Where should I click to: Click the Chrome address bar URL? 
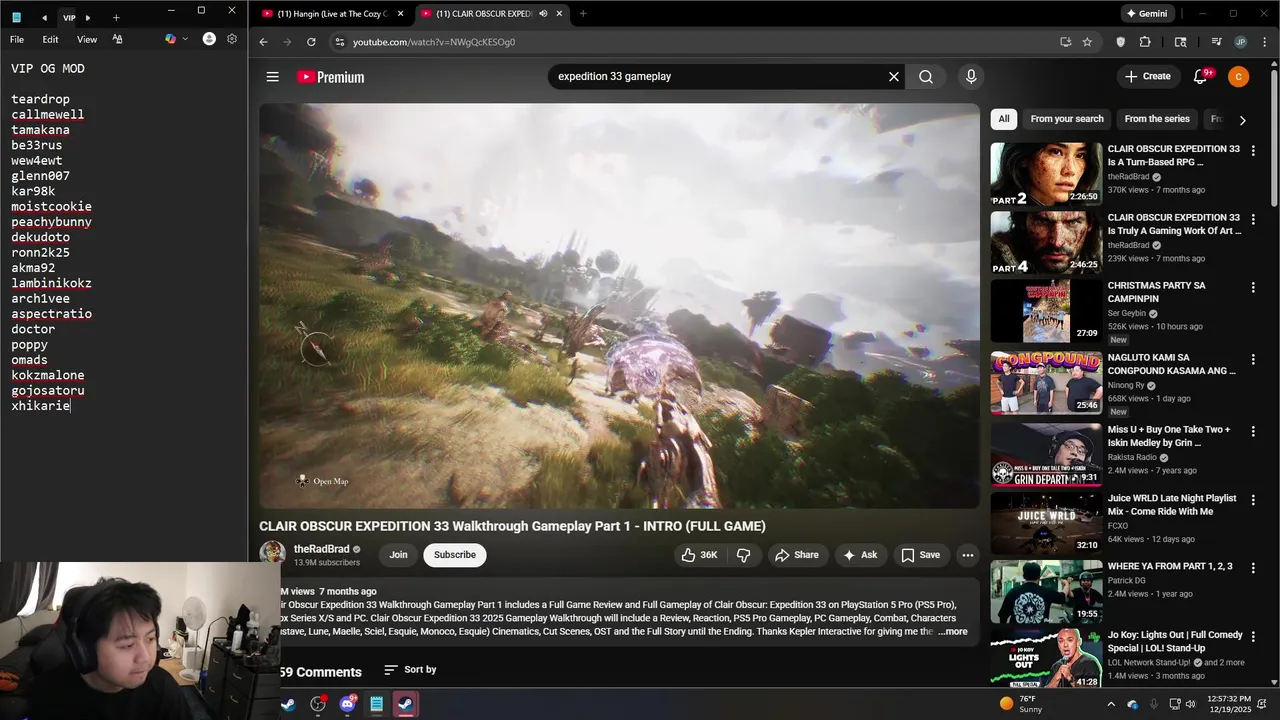point(434,42)
